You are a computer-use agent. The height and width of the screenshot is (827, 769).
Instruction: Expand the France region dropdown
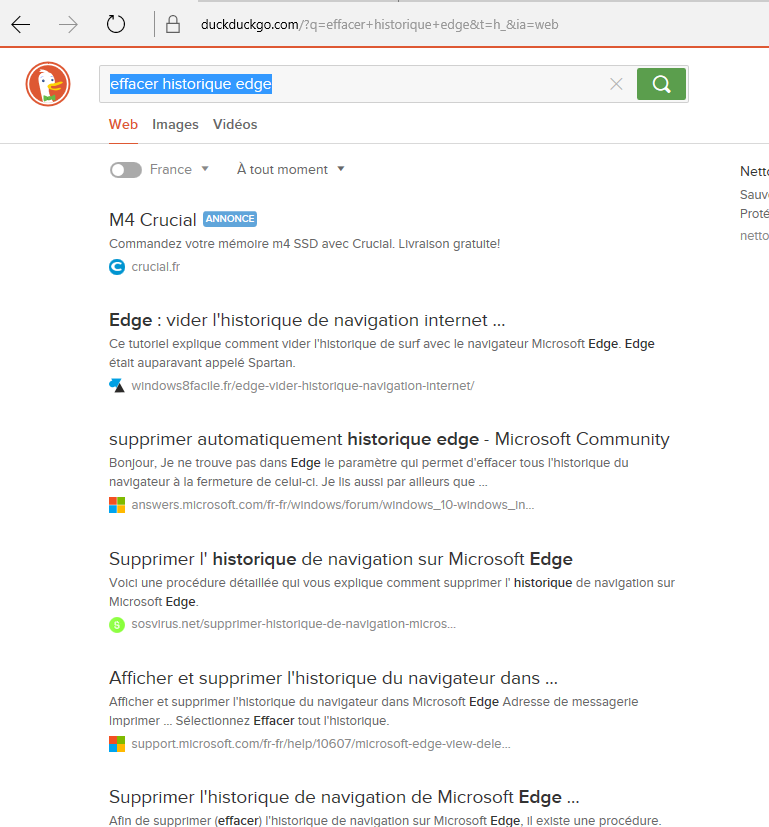point(180,169)
